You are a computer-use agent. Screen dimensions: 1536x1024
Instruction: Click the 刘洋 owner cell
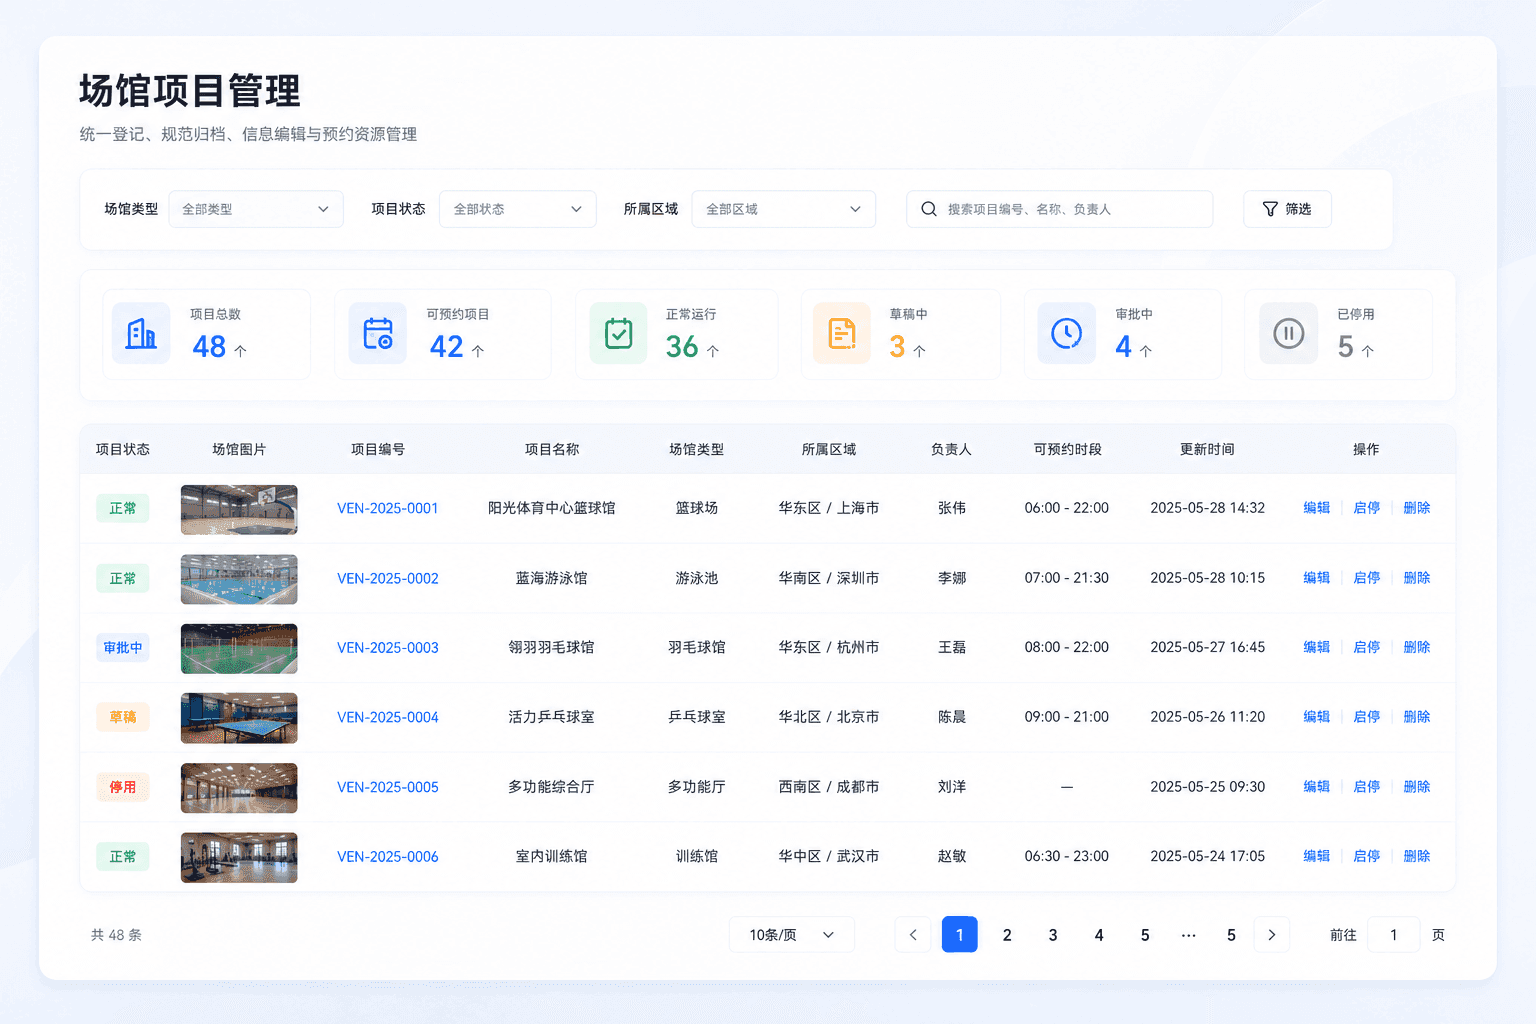pyautogui.click(x=952, y=787)
